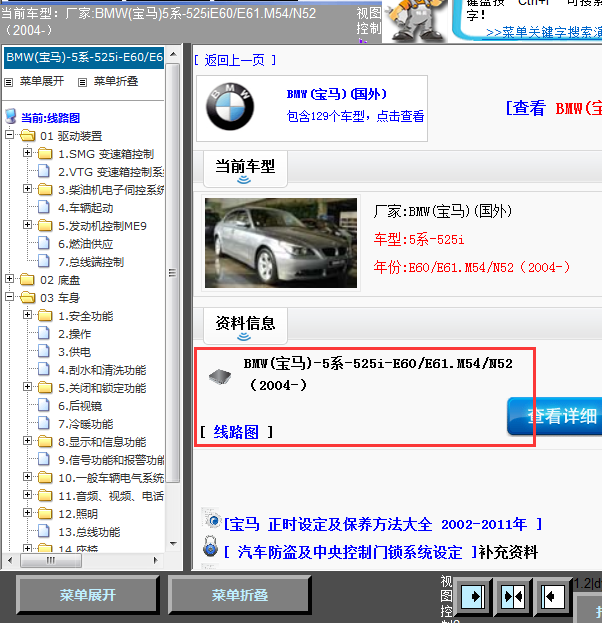Click folder icon of 01 驱动装置

pyautogui.click(x=27, y=136)
